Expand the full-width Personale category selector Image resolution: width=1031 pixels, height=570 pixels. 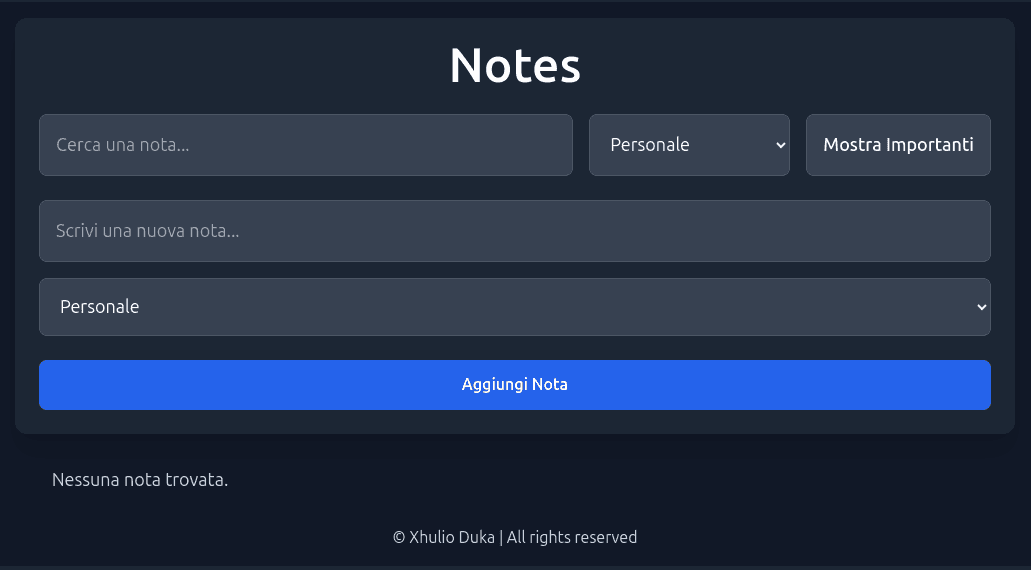[x=514, y=307]
